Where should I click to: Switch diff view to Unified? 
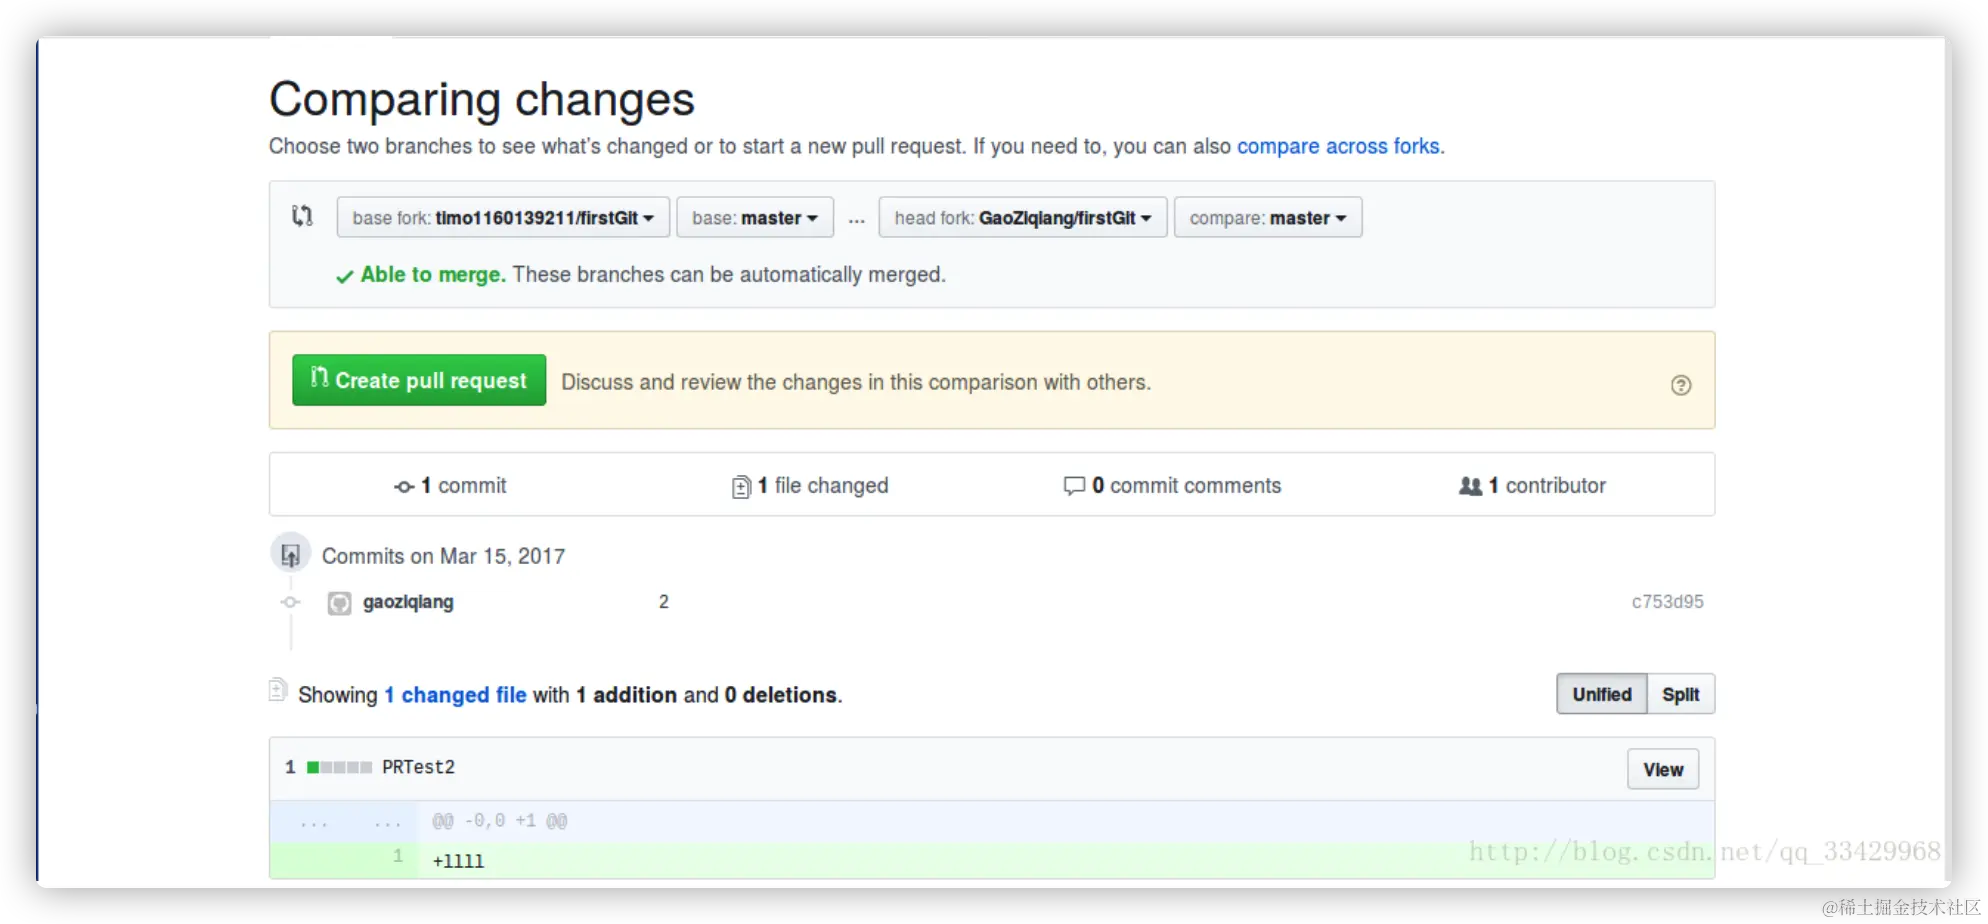[1601, 694]
